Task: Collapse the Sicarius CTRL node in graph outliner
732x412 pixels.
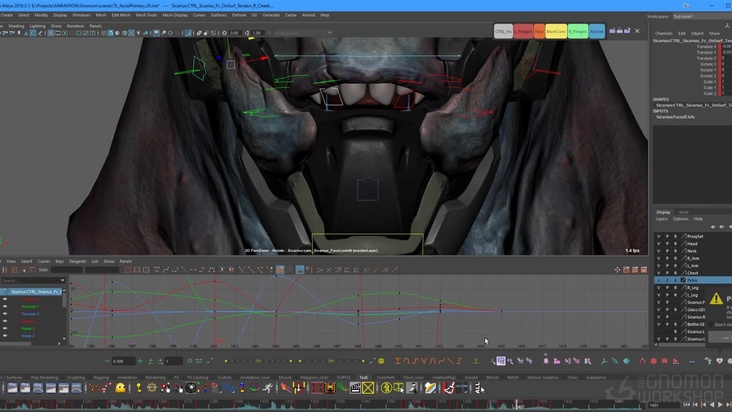Action: tap(5, 292)
